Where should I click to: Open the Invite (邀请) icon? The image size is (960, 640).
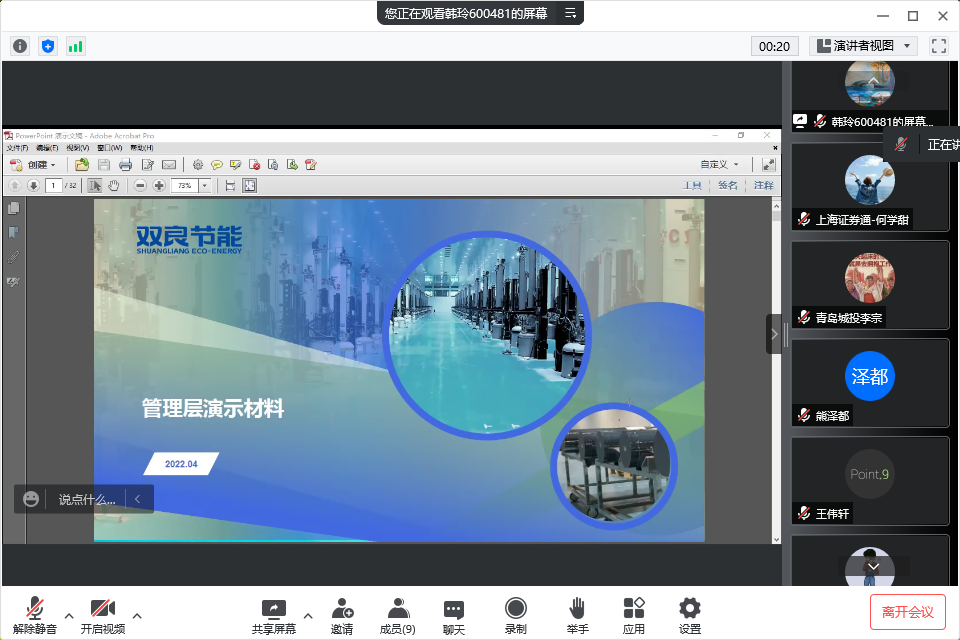tap(342, 615)
